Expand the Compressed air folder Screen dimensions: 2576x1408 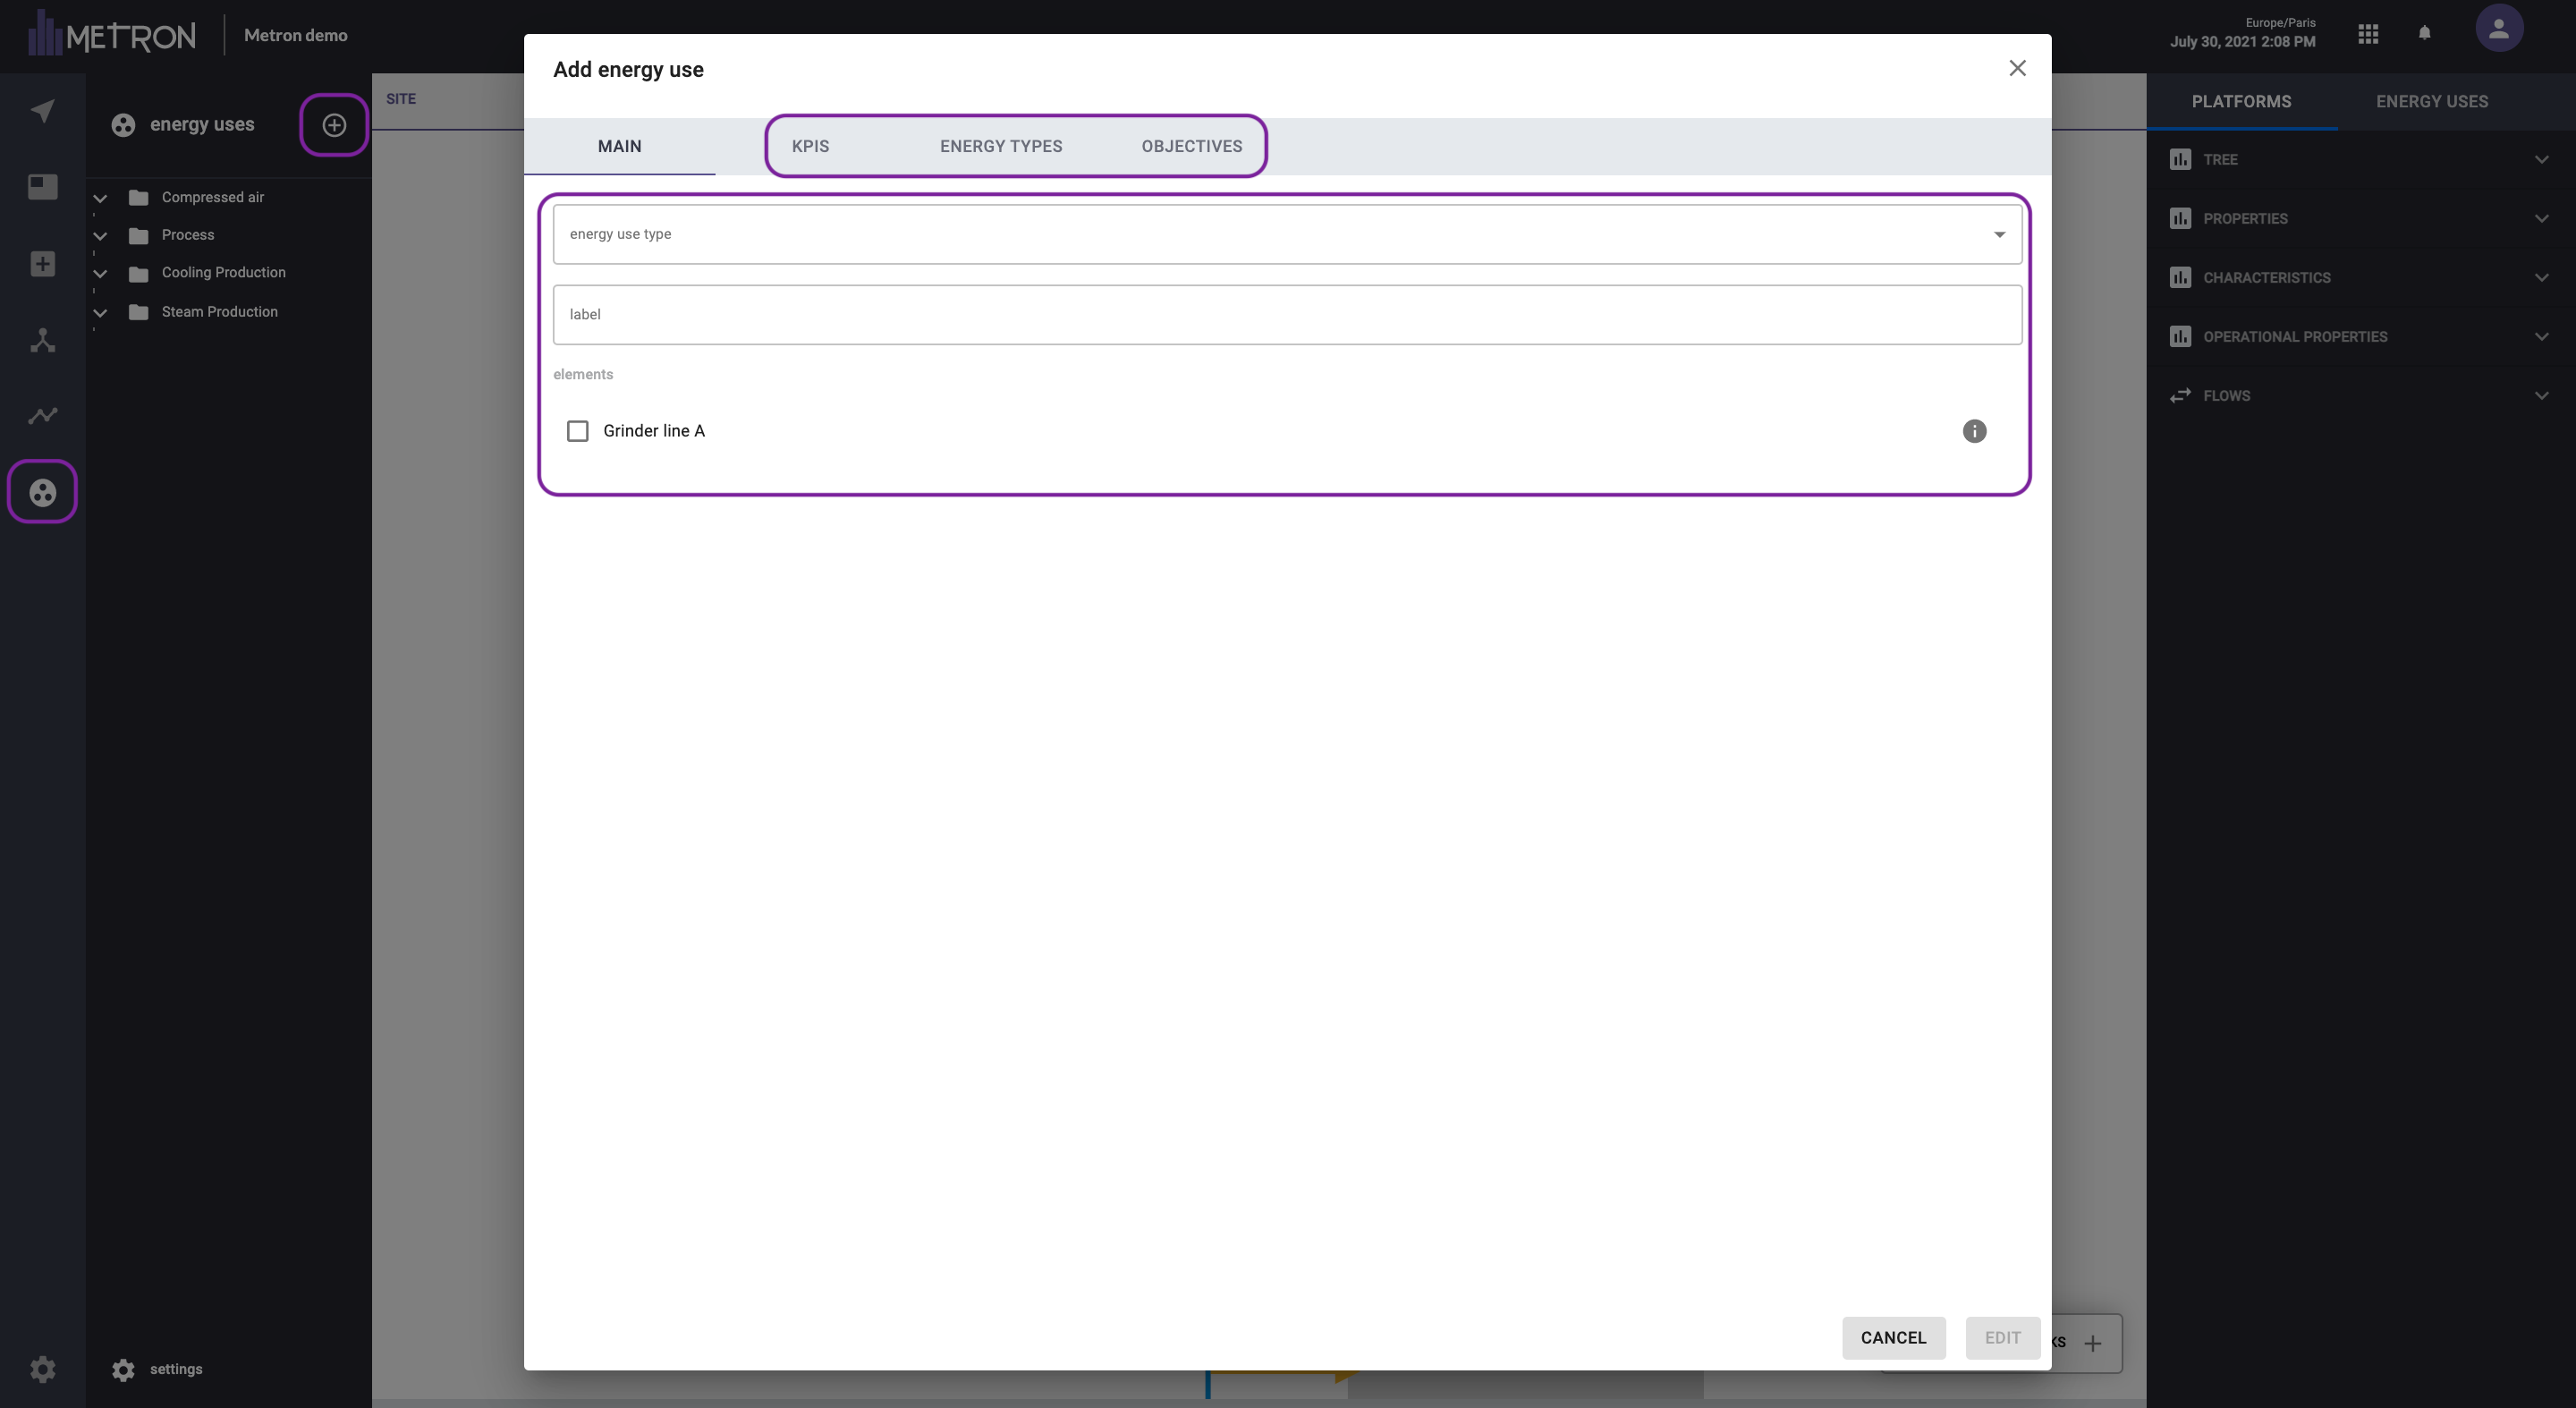[x=100, y=198]
